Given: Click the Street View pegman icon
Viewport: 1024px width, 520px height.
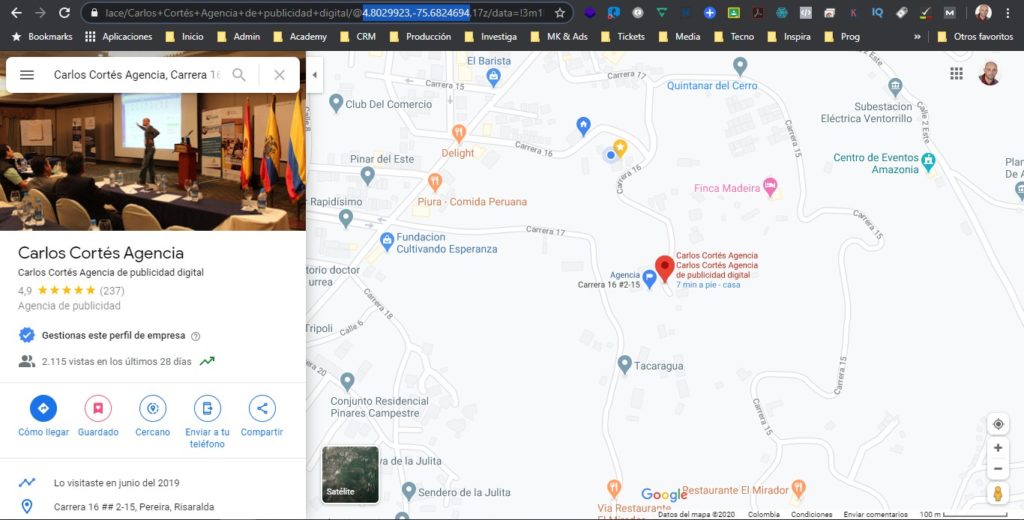Looking at the screenshot, I should coord(998,493).
